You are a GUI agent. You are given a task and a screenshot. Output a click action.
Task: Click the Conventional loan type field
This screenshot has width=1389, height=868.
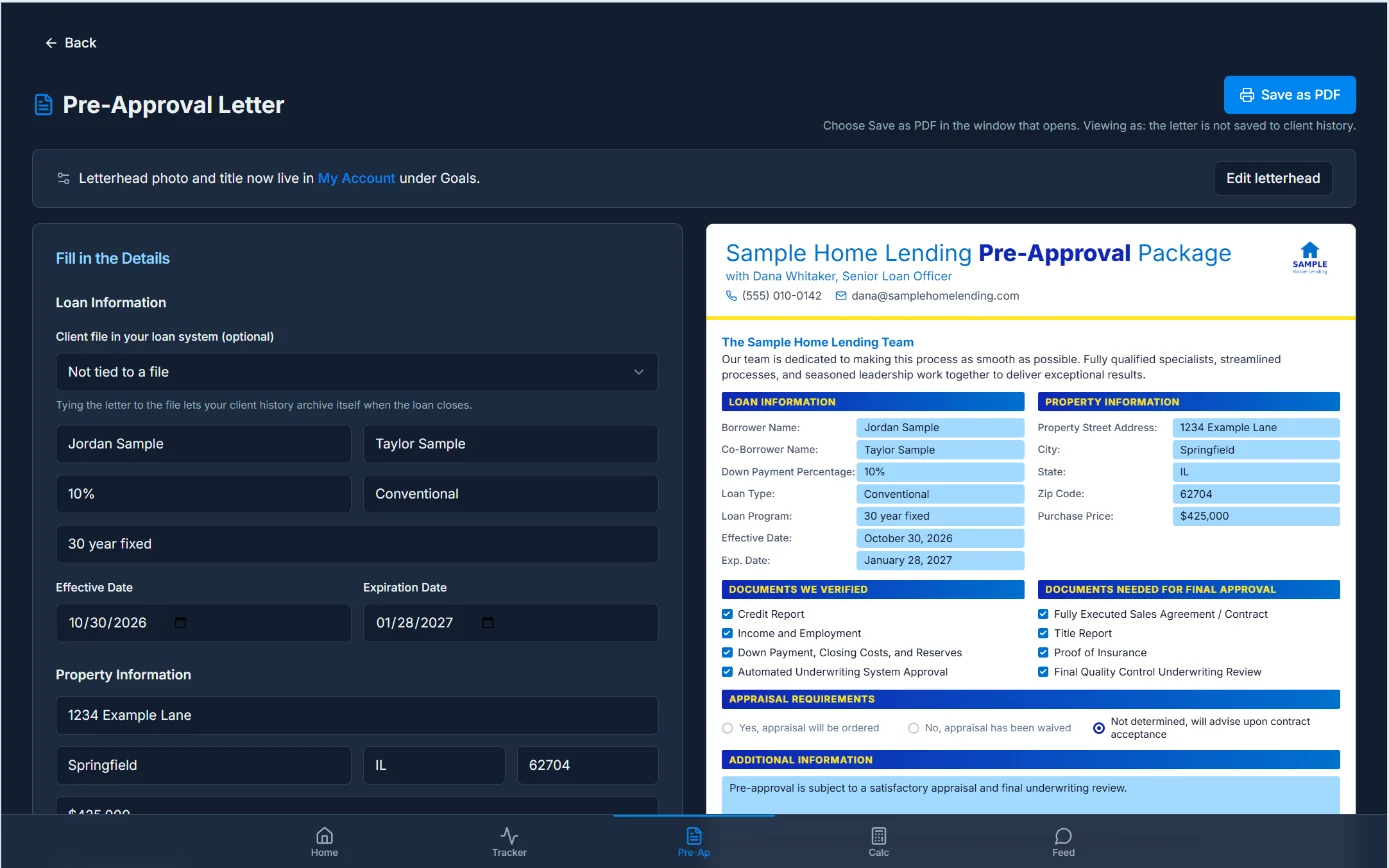coord(511,494)
